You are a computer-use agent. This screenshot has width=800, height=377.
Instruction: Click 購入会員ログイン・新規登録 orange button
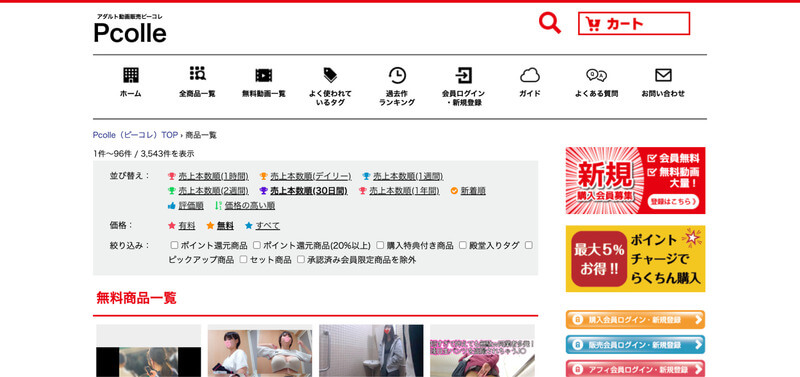pyautogui.click(x=635, y=320)
